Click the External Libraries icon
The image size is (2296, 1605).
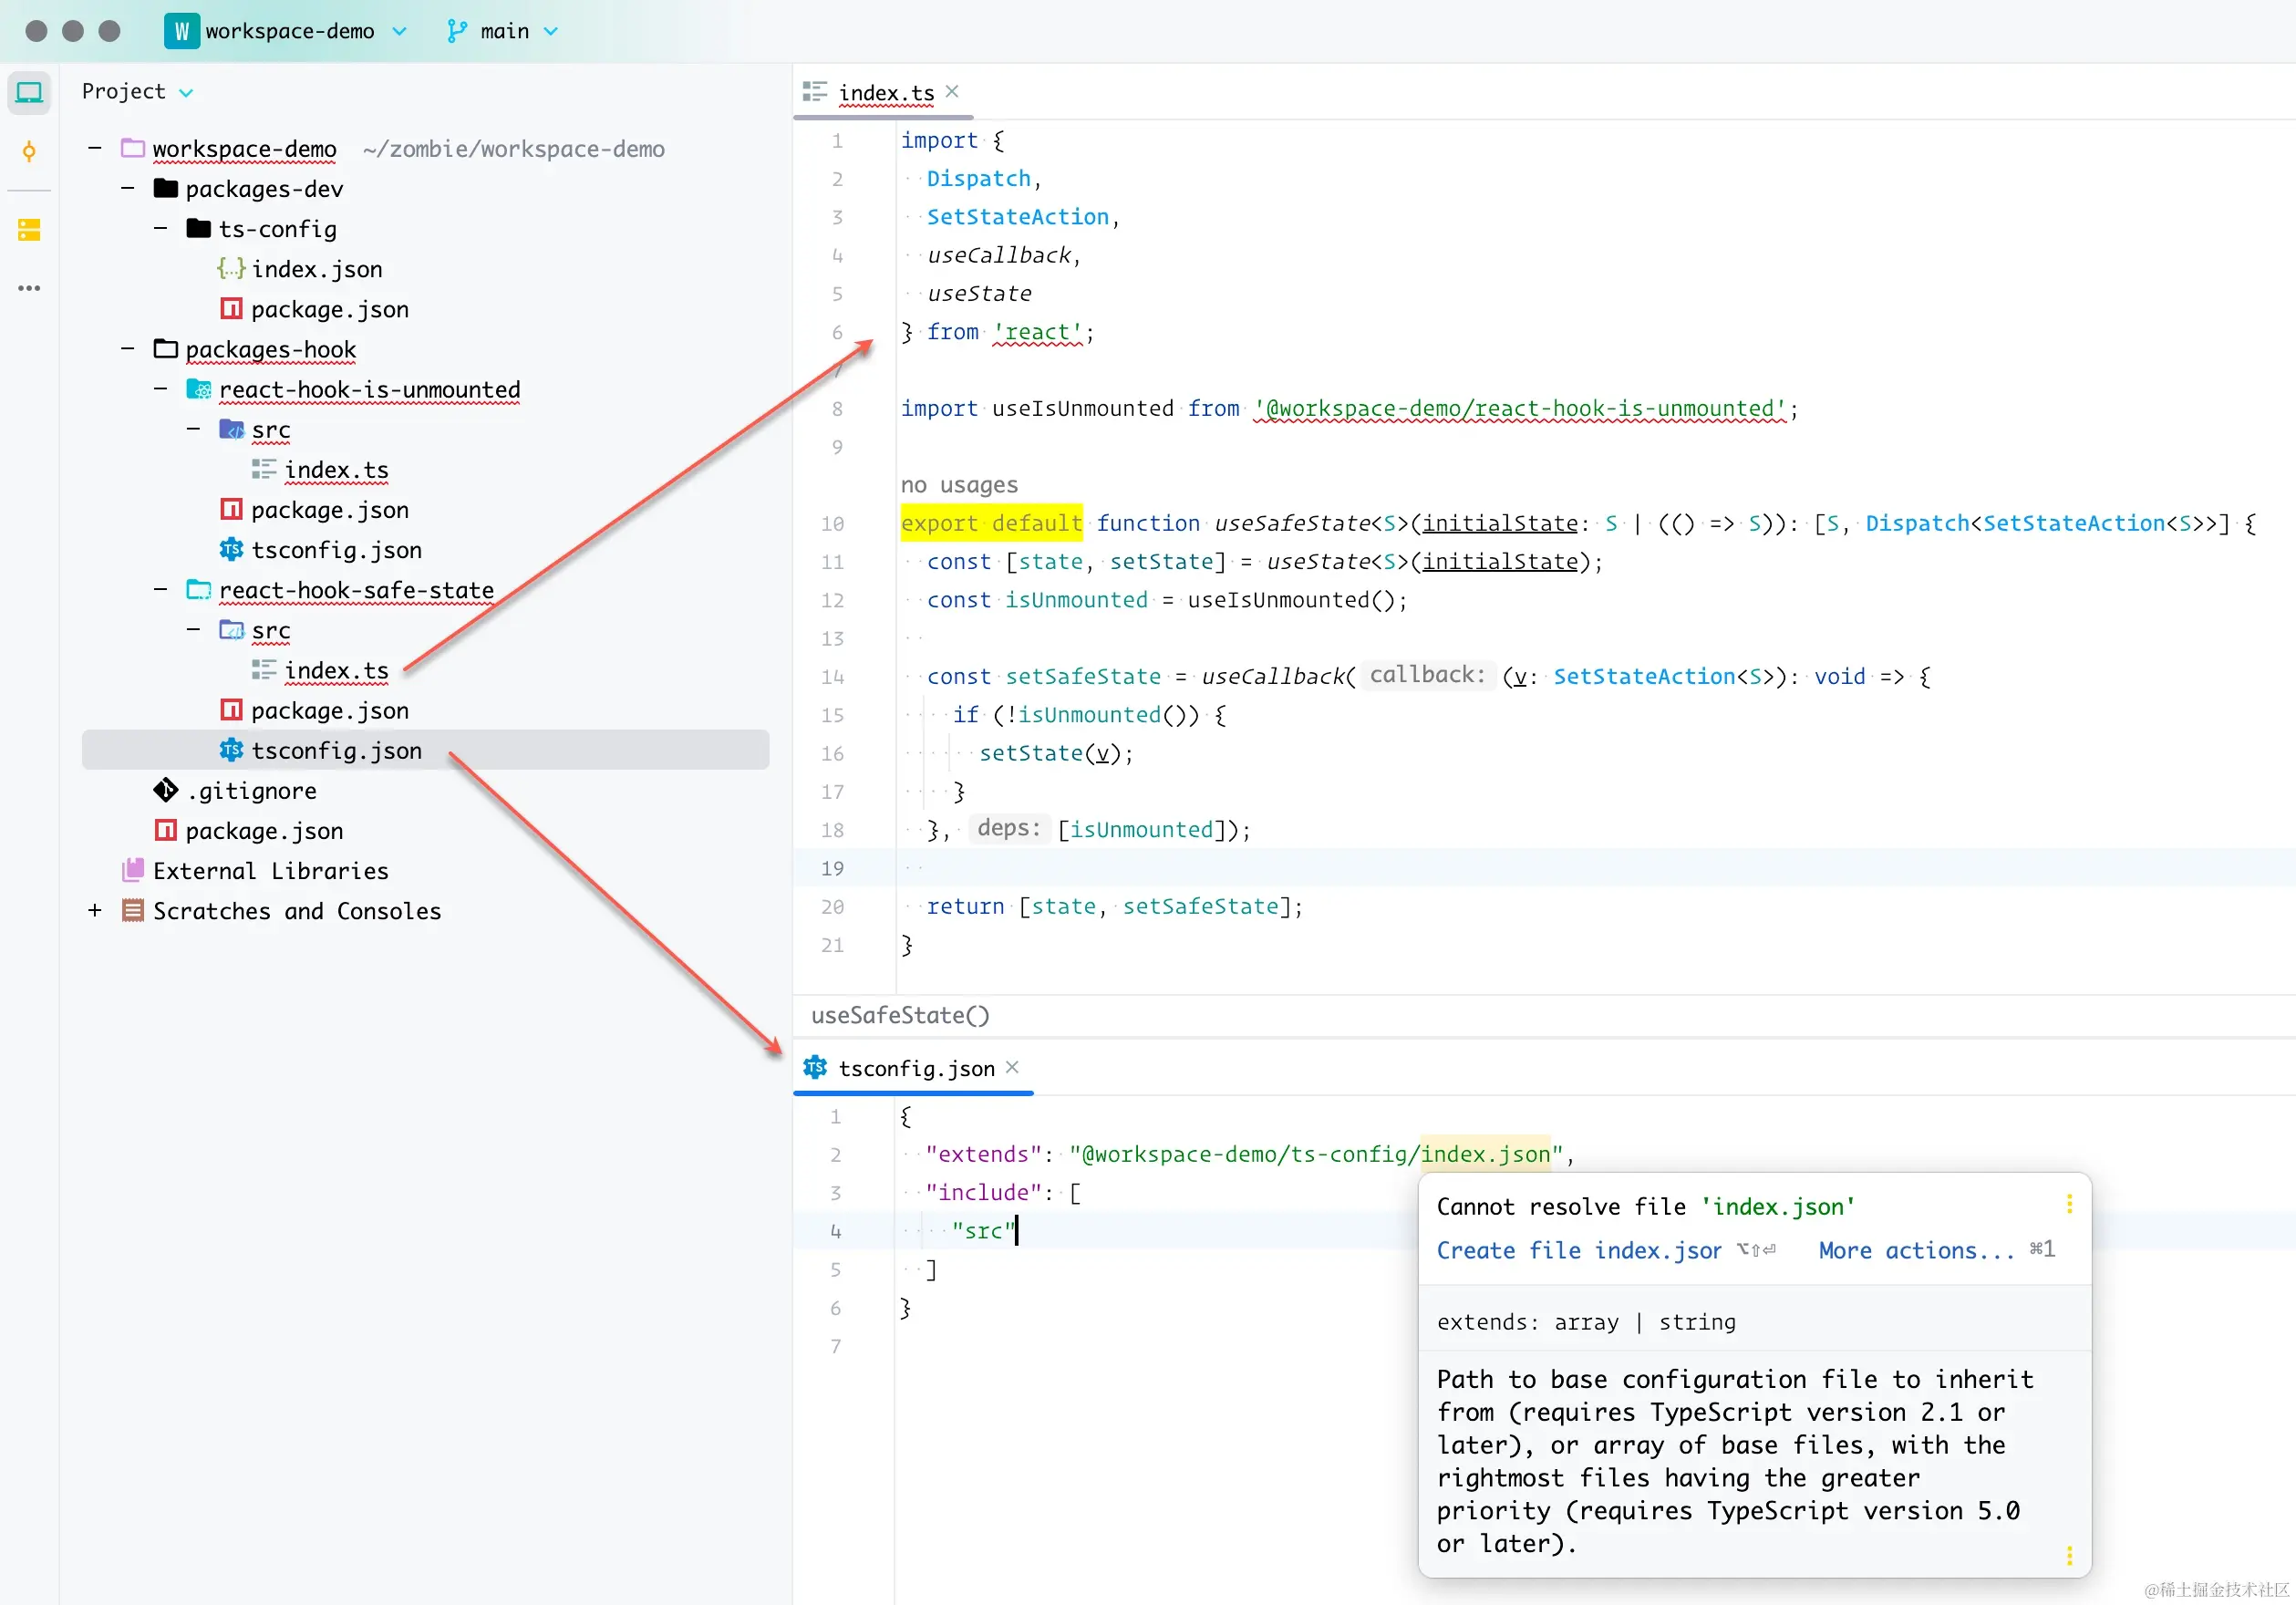pos(132,870)
